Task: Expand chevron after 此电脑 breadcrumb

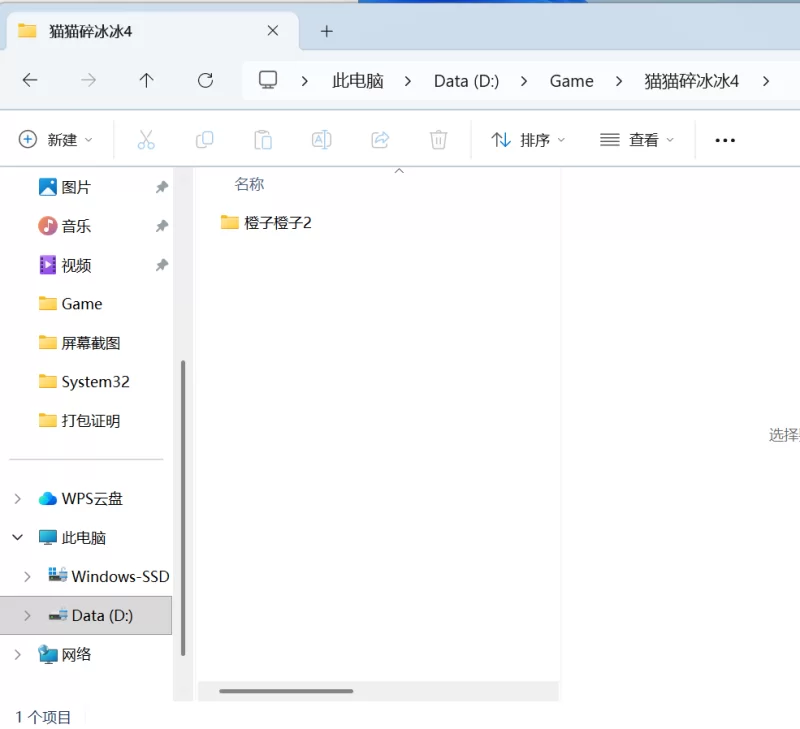Action: click(x=408, y=81)
